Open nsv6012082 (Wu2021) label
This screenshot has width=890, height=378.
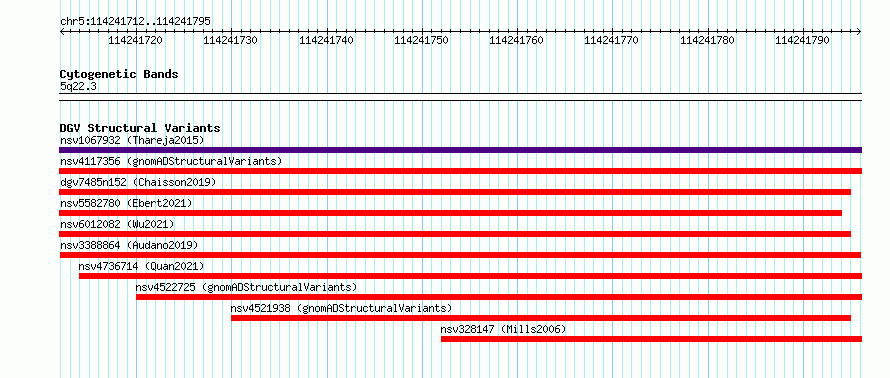point(117,224)
